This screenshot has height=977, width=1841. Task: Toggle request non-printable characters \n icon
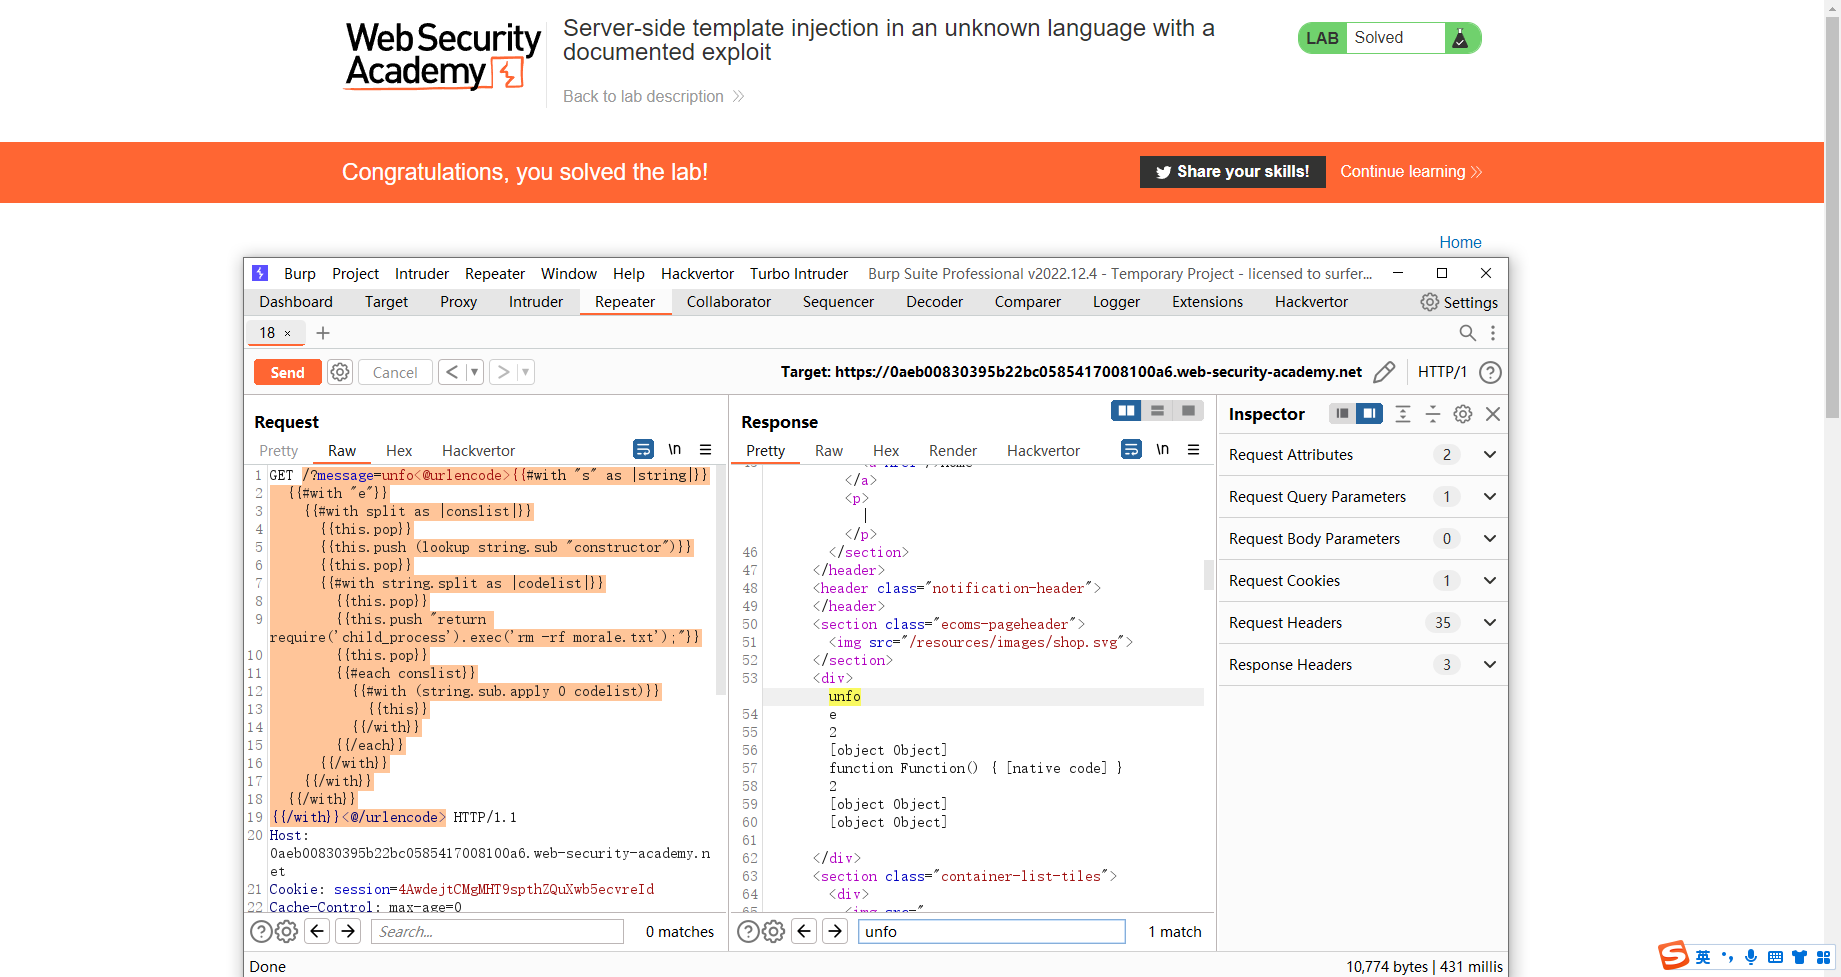tap(675, 450)
